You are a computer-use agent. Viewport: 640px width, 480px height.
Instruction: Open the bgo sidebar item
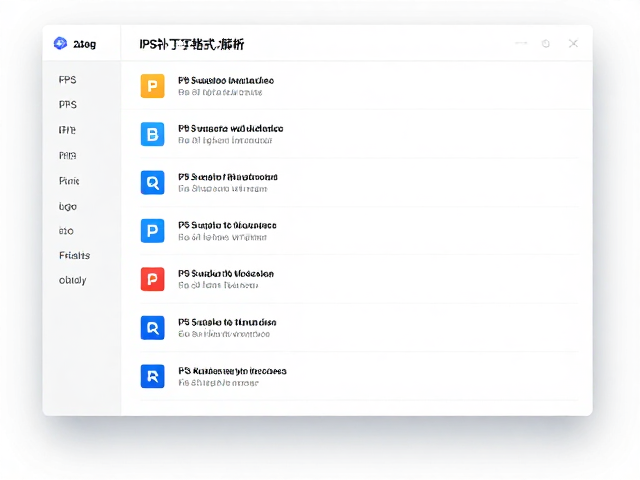click(x=67, y=207)
